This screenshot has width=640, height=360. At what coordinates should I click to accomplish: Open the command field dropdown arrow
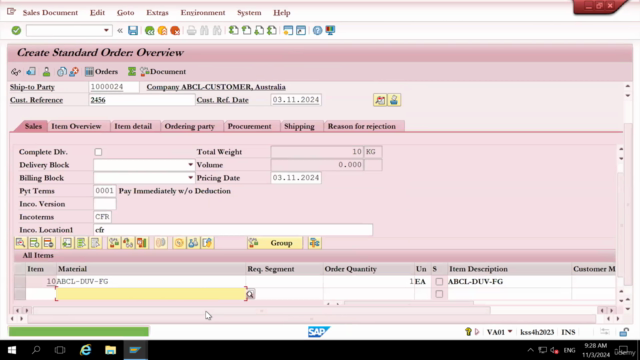coord(106,31)
